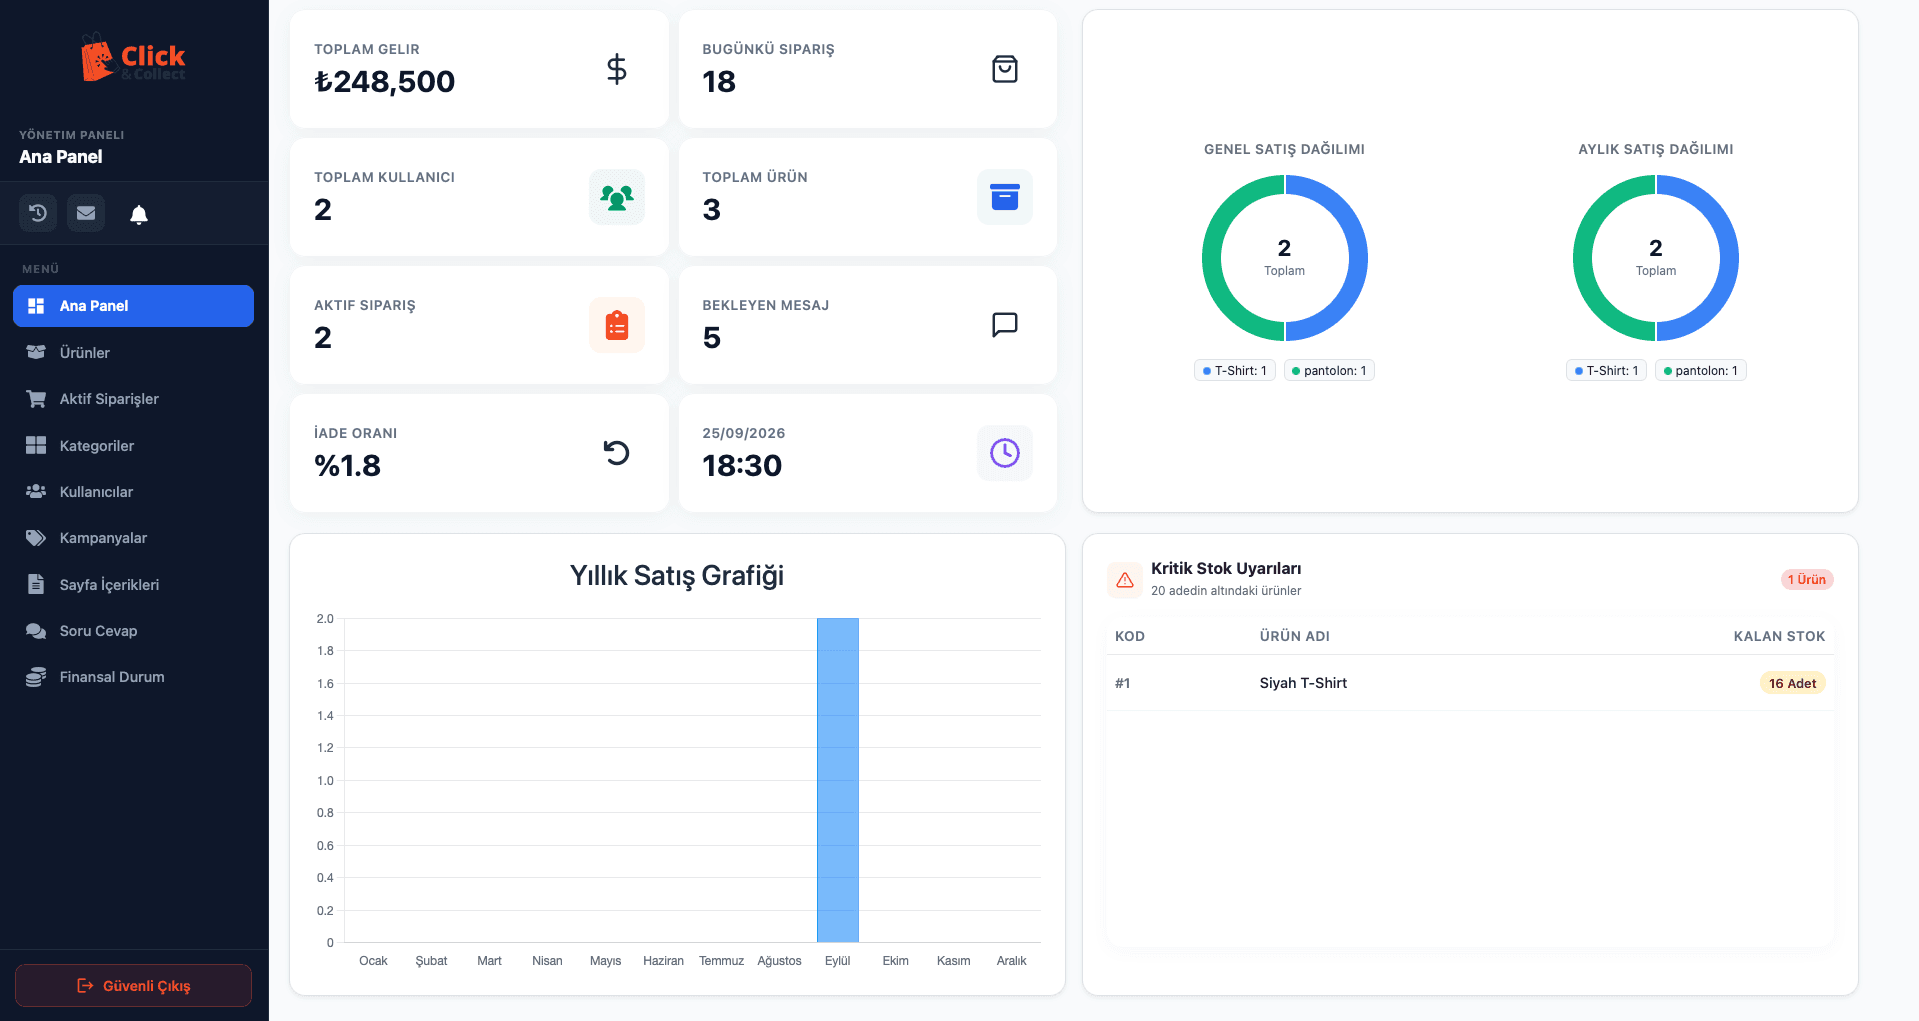This screenshot has height=1021, width=1919.
Task: Toggle pantolon legend in Aylık Satış chart
Action: 1701,370
